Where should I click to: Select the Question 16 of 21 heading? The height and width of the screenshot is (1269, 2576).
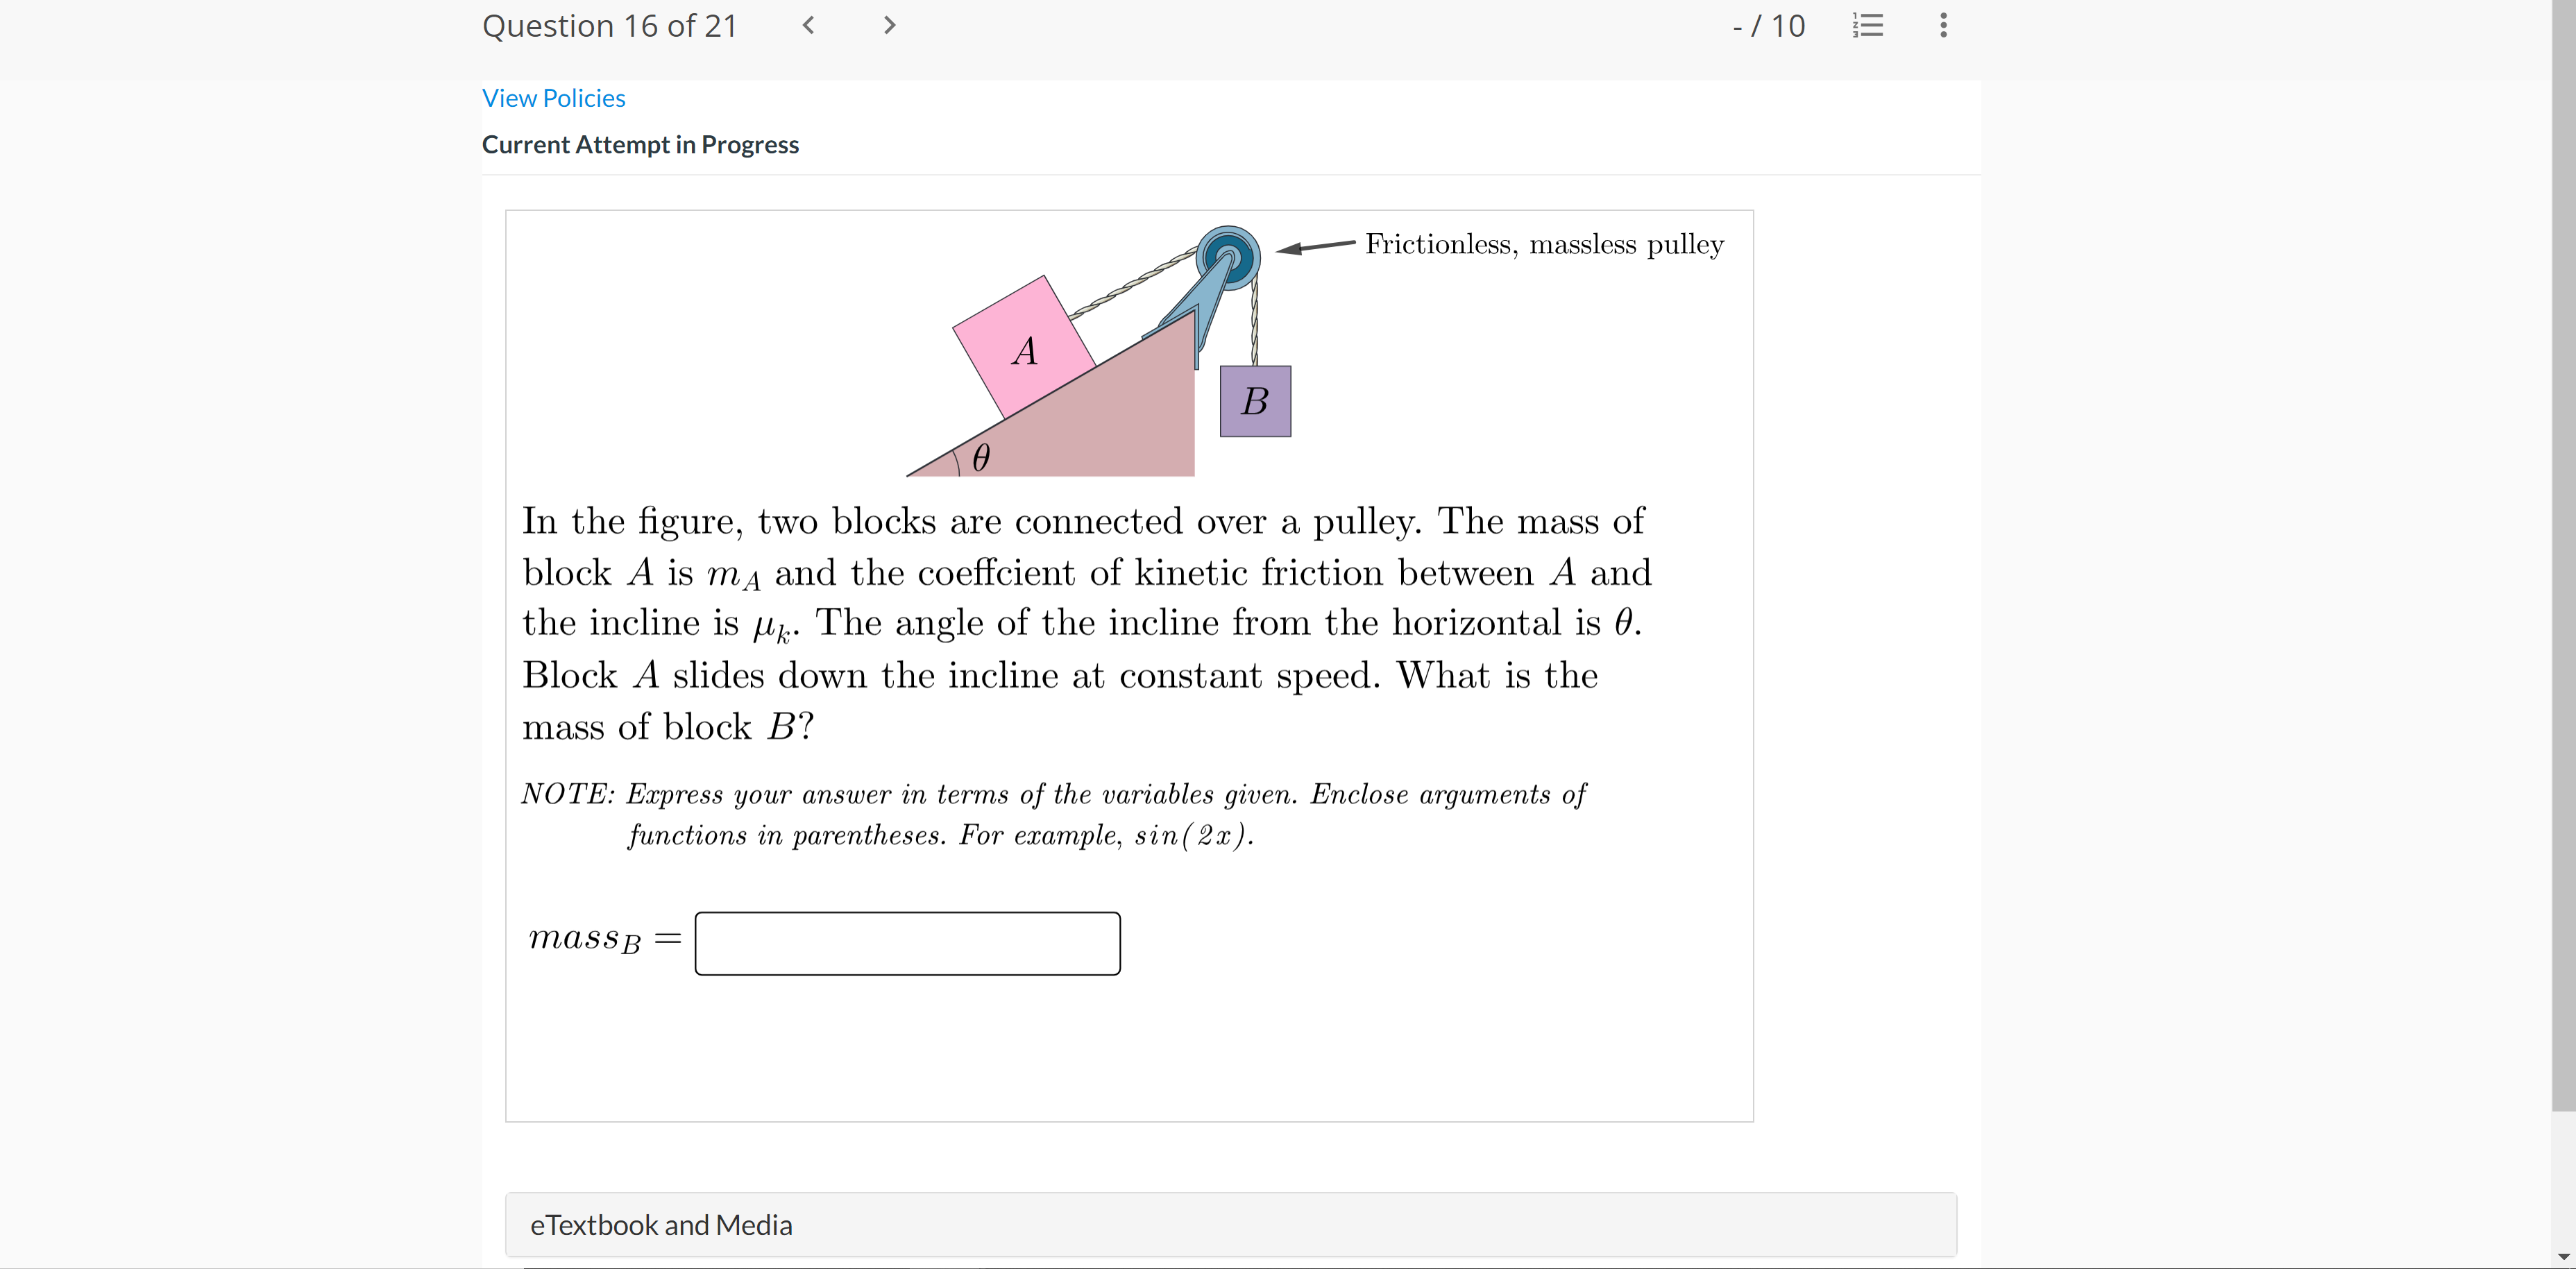[x=610, y=25]
